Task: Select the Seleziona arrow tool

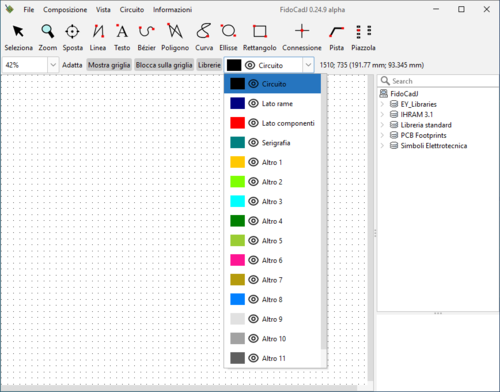Action: 18,37
